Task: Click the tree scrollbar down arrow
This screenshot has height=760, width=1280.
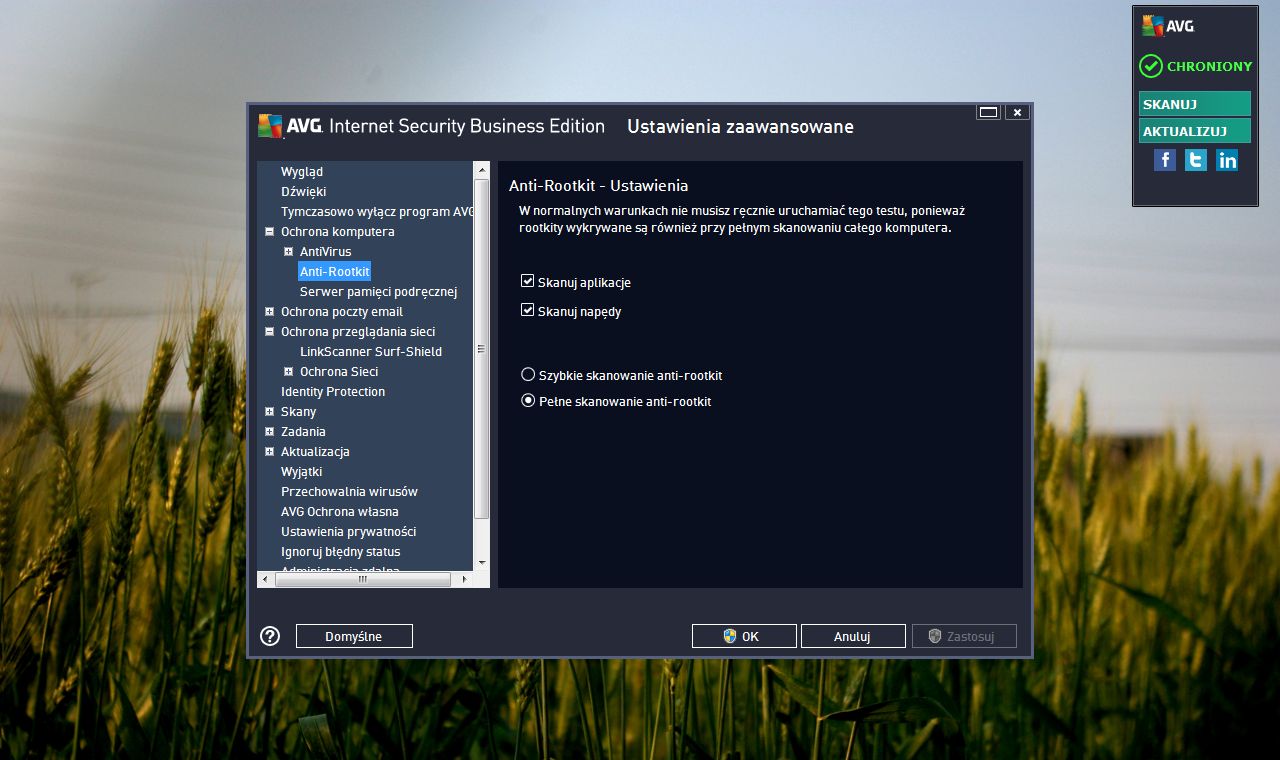Action: (x=482, y=563)
